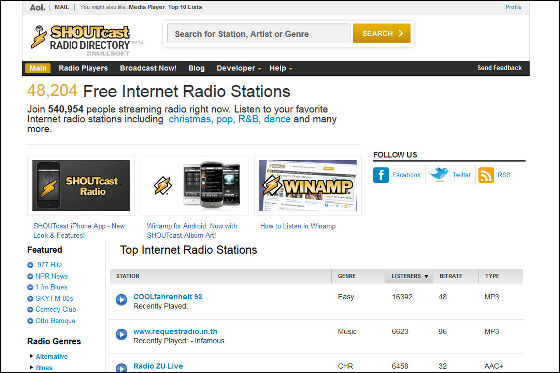Screen dimensions: 560x373
Task: Select the Main tab
Action: coord(38,68)
